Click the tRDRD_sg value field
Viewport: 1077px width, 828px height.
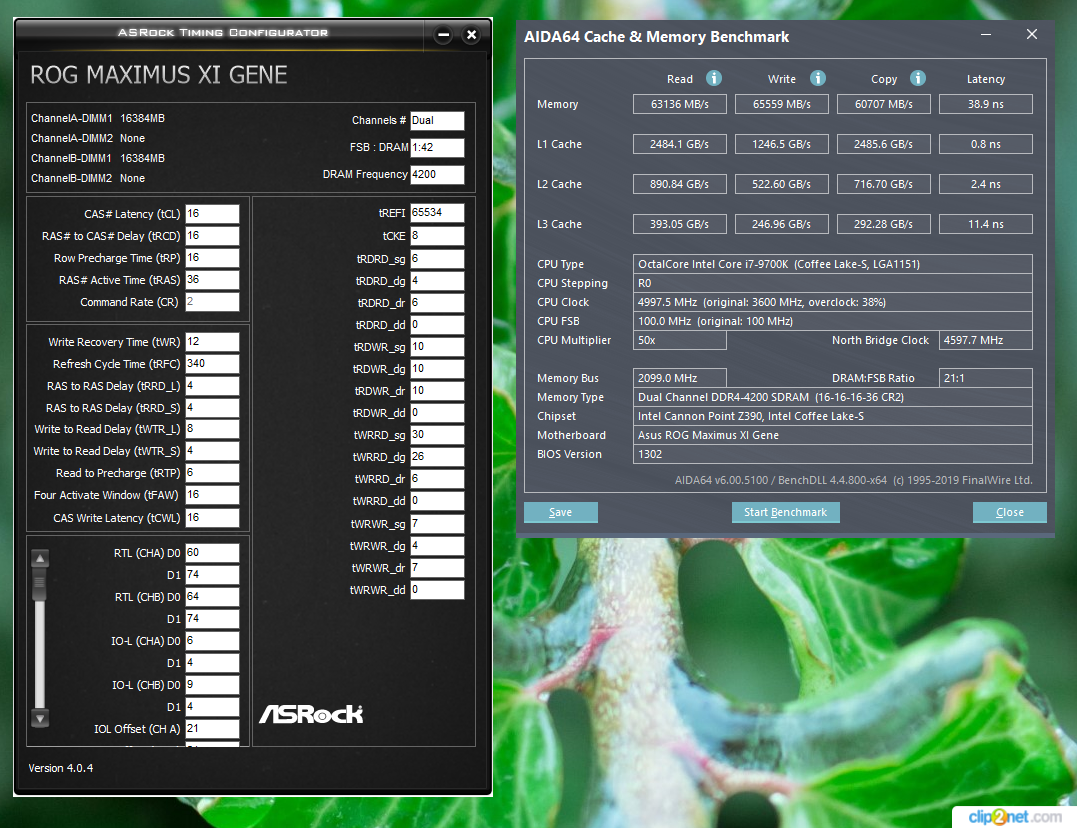click(438, 259)
